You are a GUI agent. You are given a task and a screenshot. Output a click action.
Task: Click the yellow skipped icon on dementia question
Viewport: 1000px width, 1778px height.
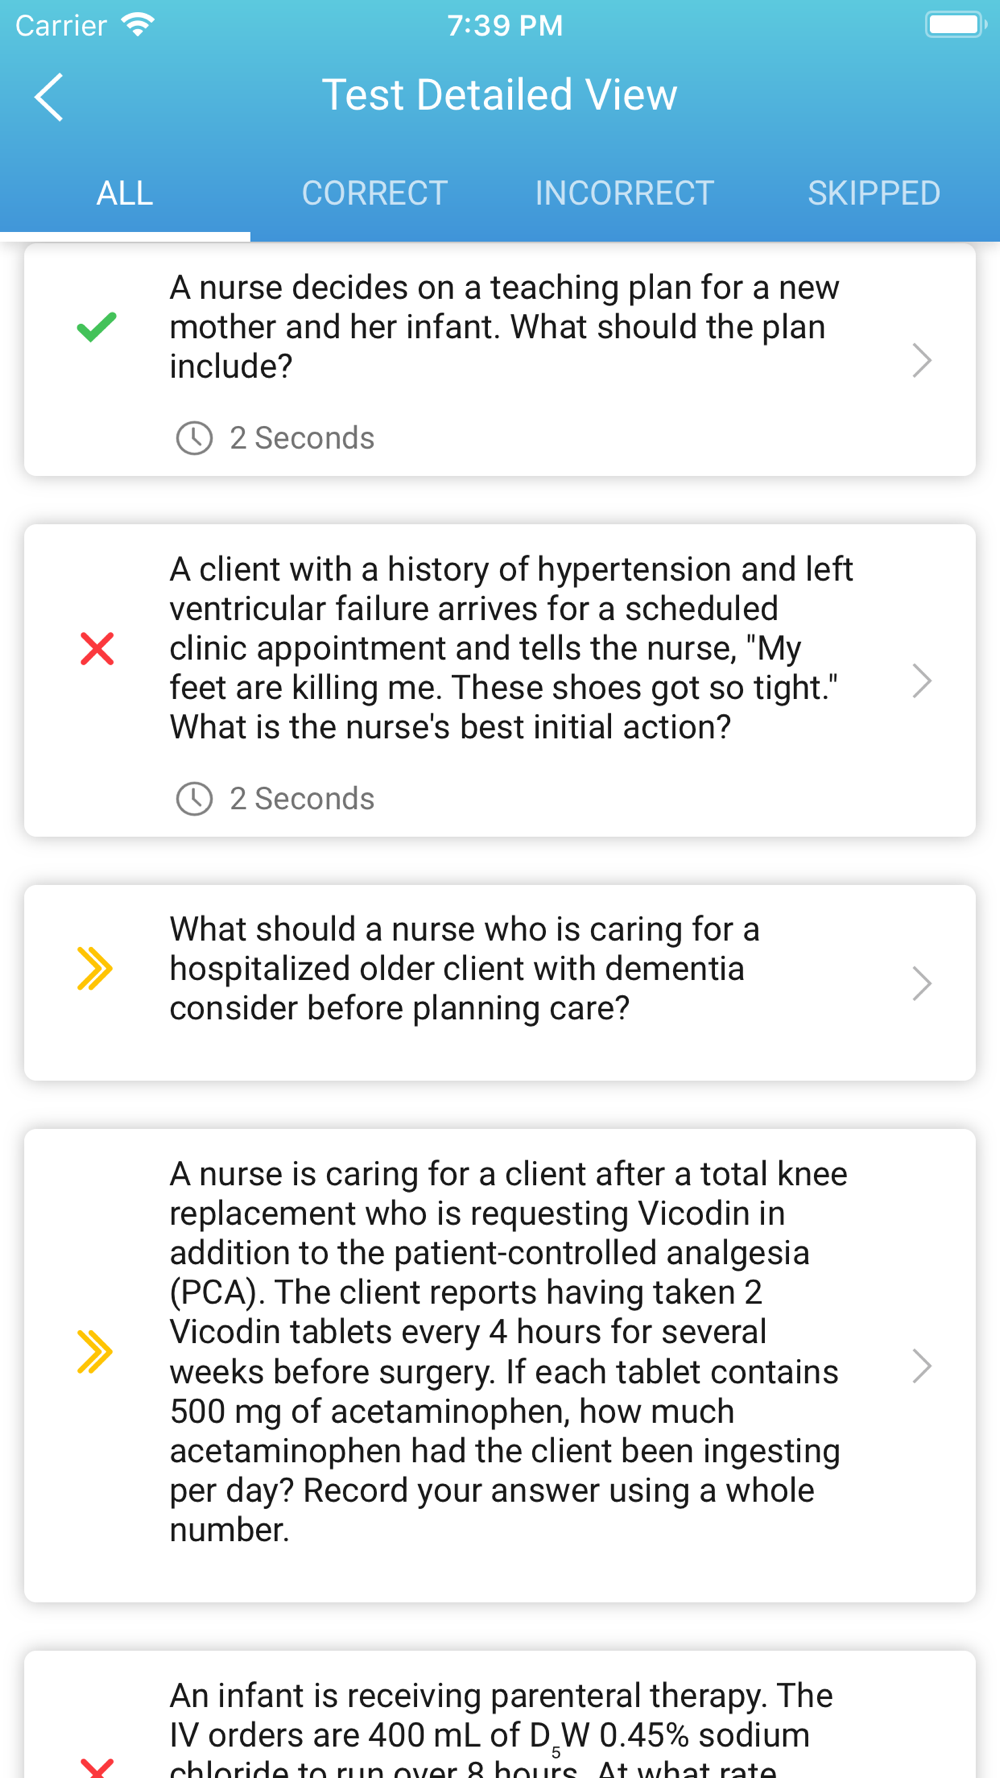[95, 968]
